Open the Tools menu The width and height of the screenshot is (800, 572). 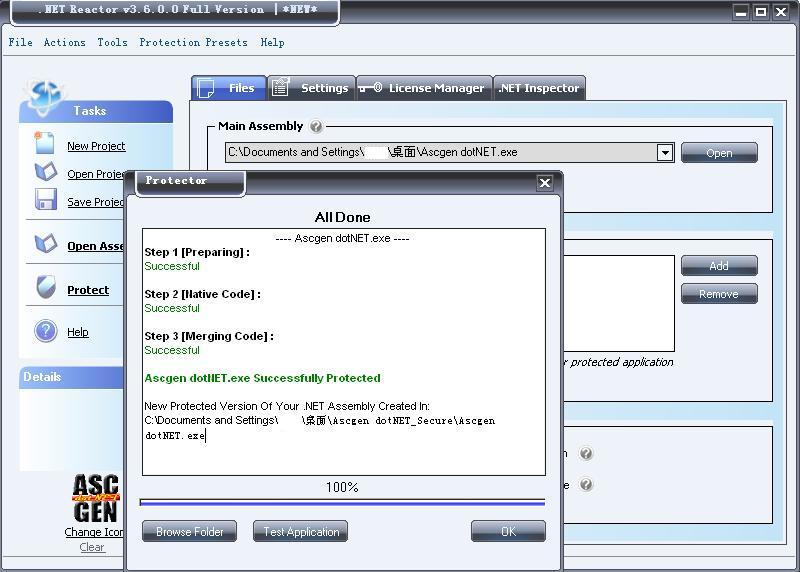112,42
